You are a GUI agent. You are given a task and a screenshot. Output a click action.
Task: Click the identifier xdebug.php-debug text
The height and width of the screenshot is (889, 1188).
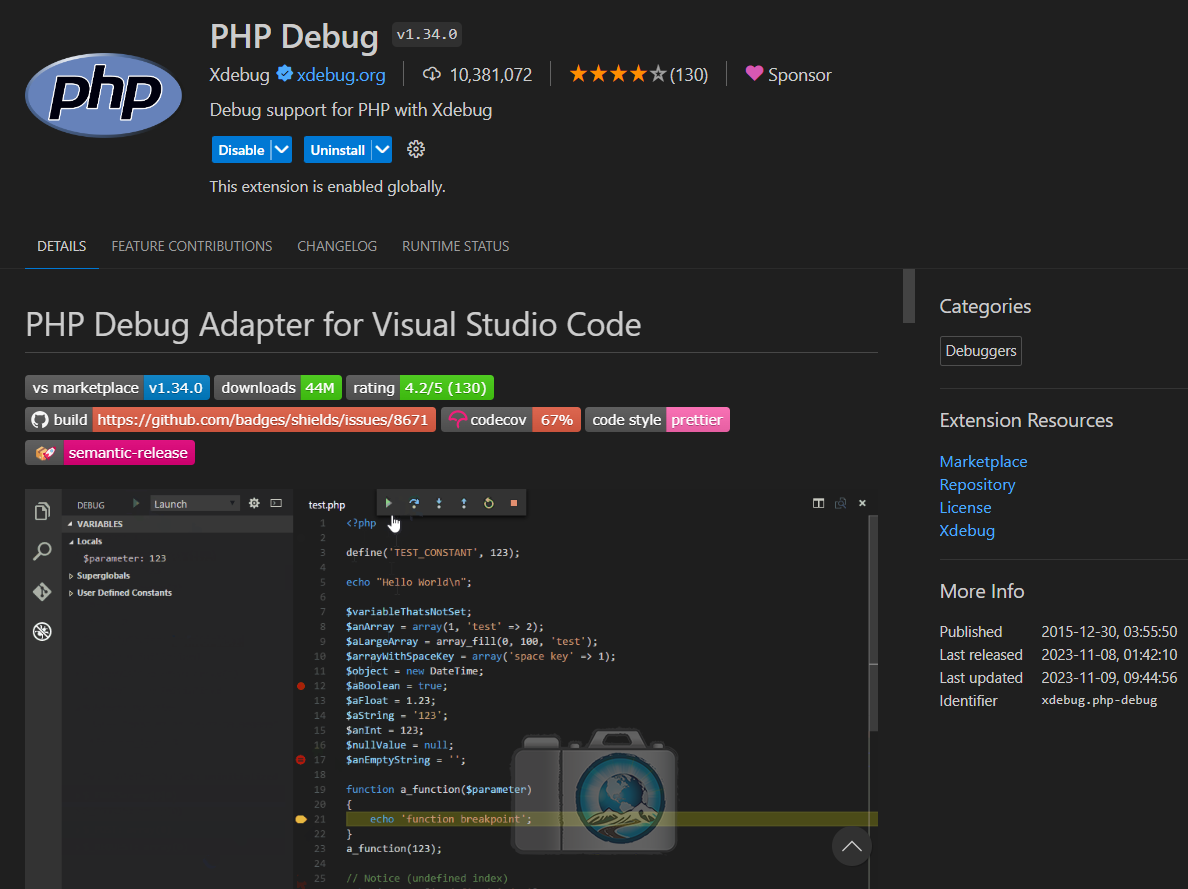click(1099, 700)
